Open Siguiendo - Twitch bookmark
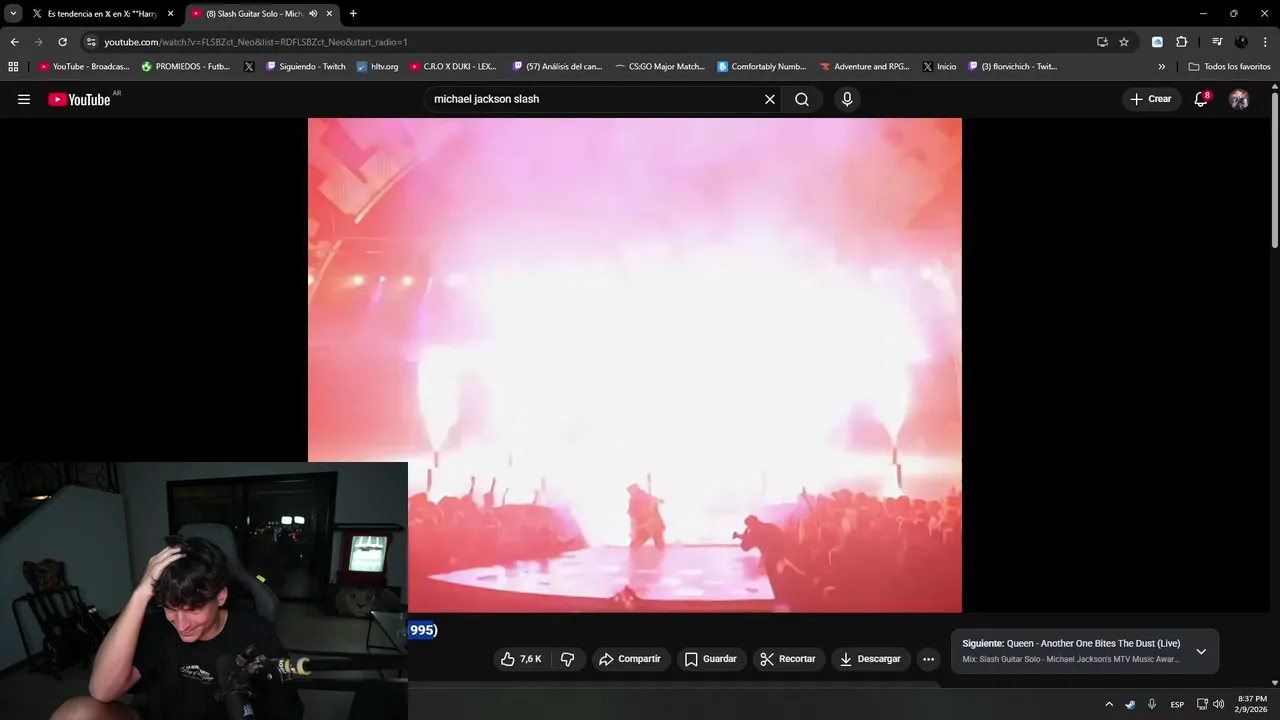 coord(306,67)
